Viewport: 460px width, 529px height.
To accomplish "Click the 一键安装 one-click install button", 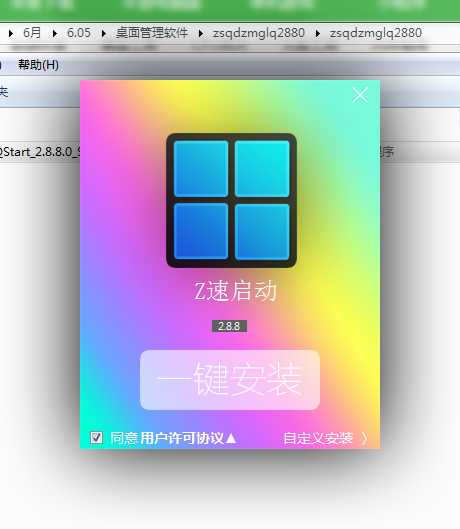I will (x=230, y=380).
